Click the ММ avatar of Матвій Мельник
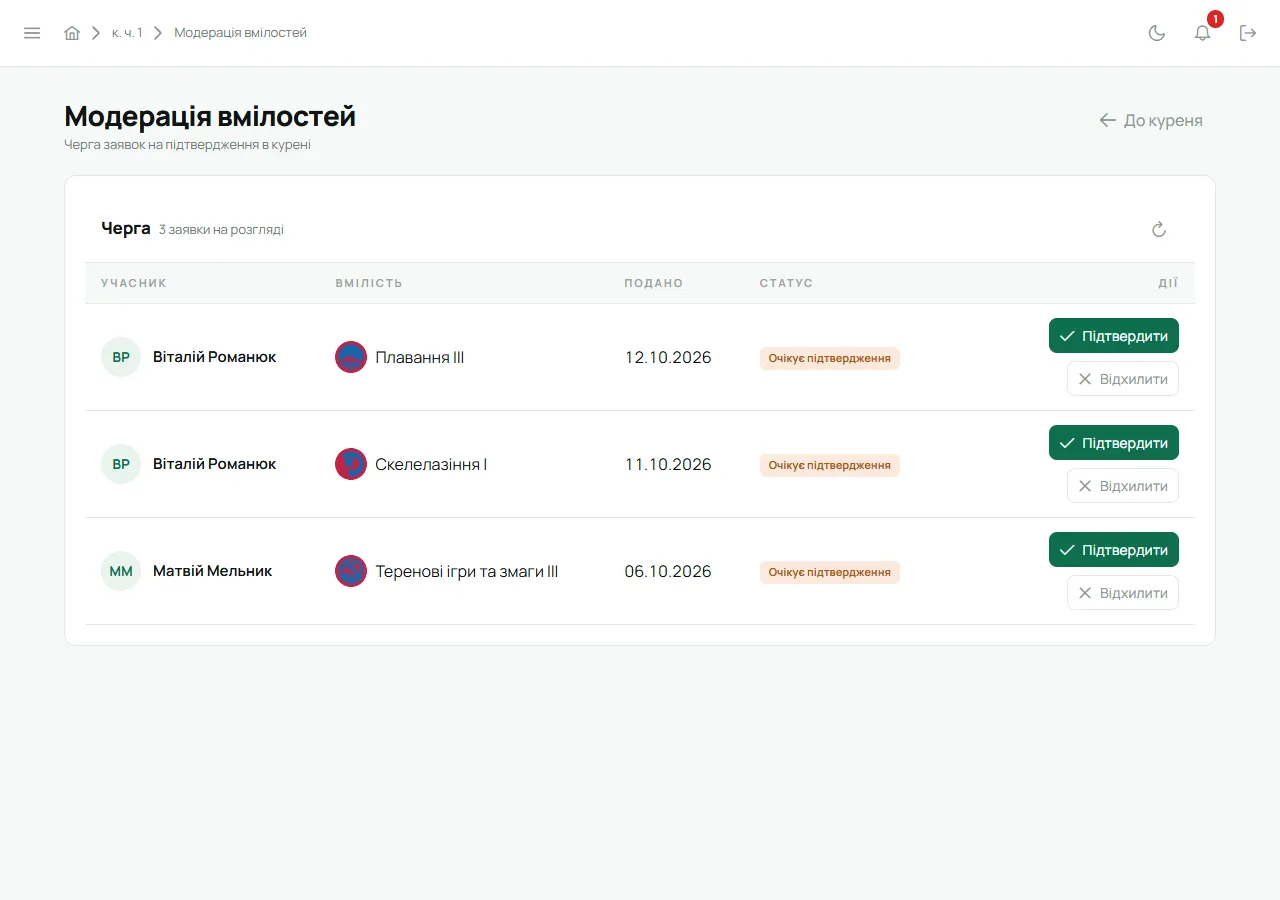1280x900 pixels. [121, 571]
